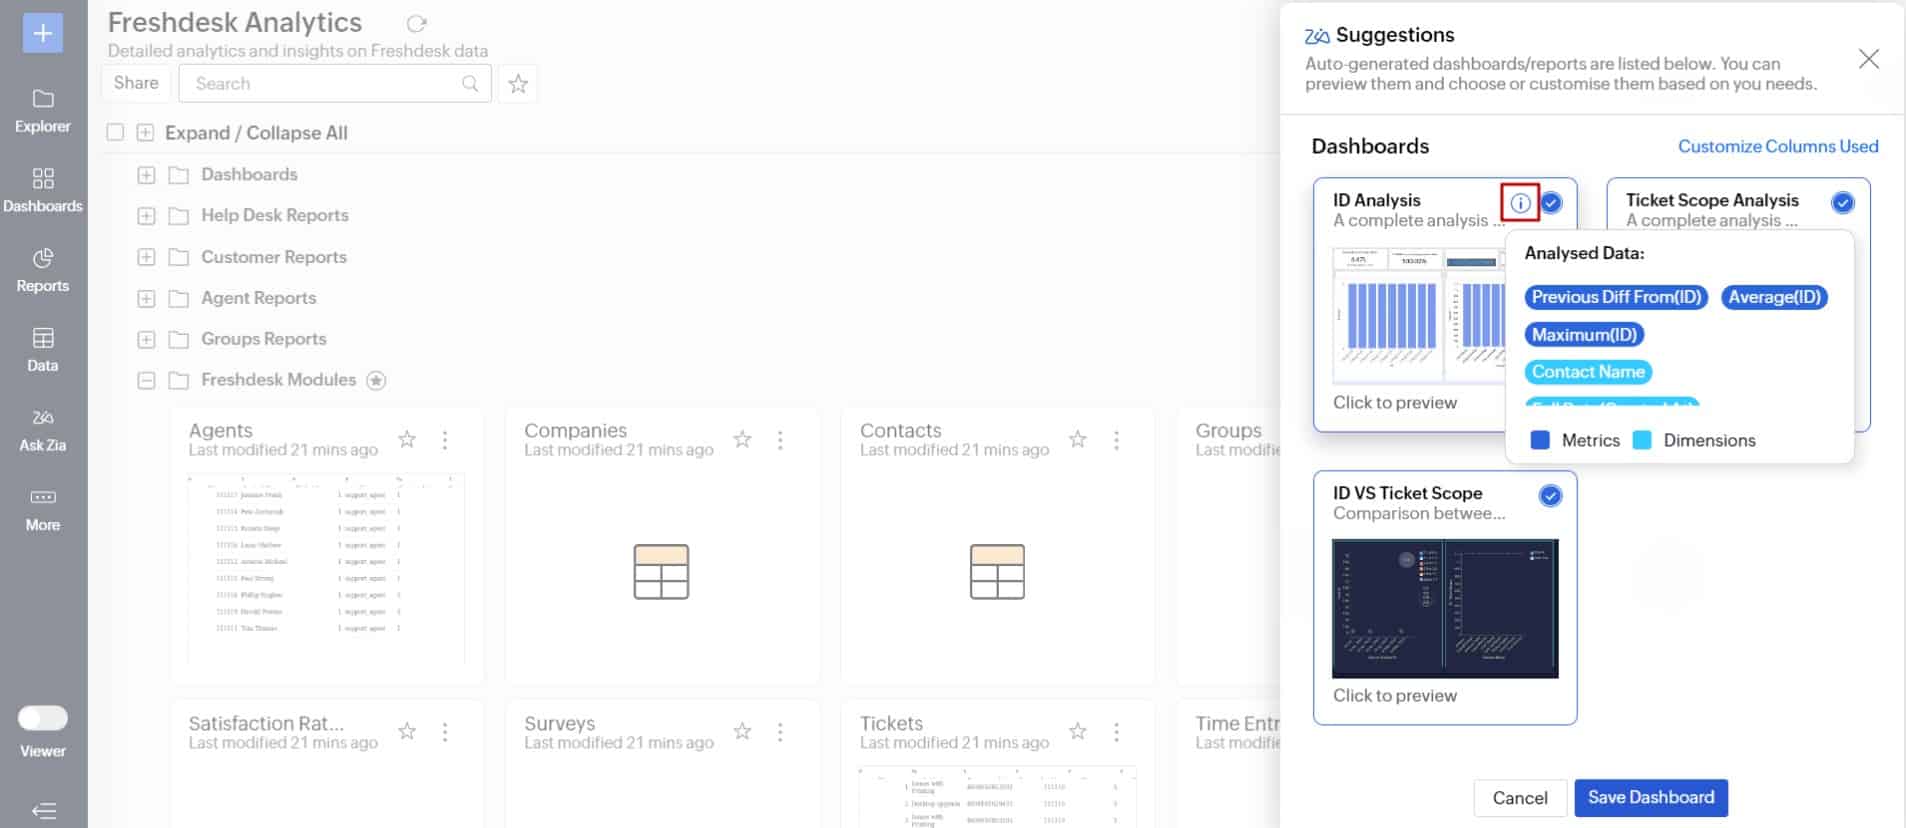This screenshot has height=828, width=1906.
Task: Expand the Agent Reports folder
Action: pos(146,298)
